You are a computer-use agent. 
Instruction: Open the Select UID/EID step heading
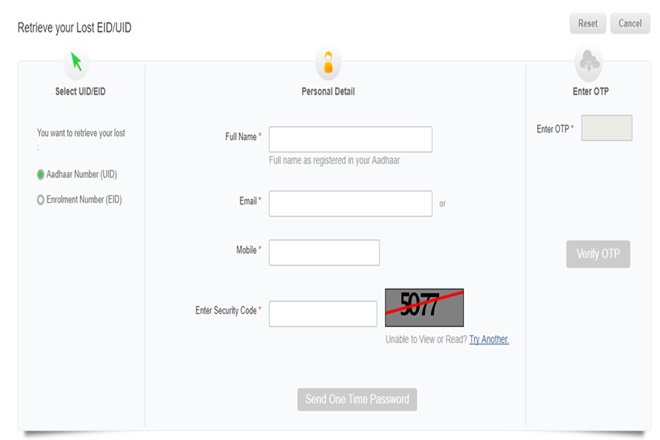tap(81, 92)
